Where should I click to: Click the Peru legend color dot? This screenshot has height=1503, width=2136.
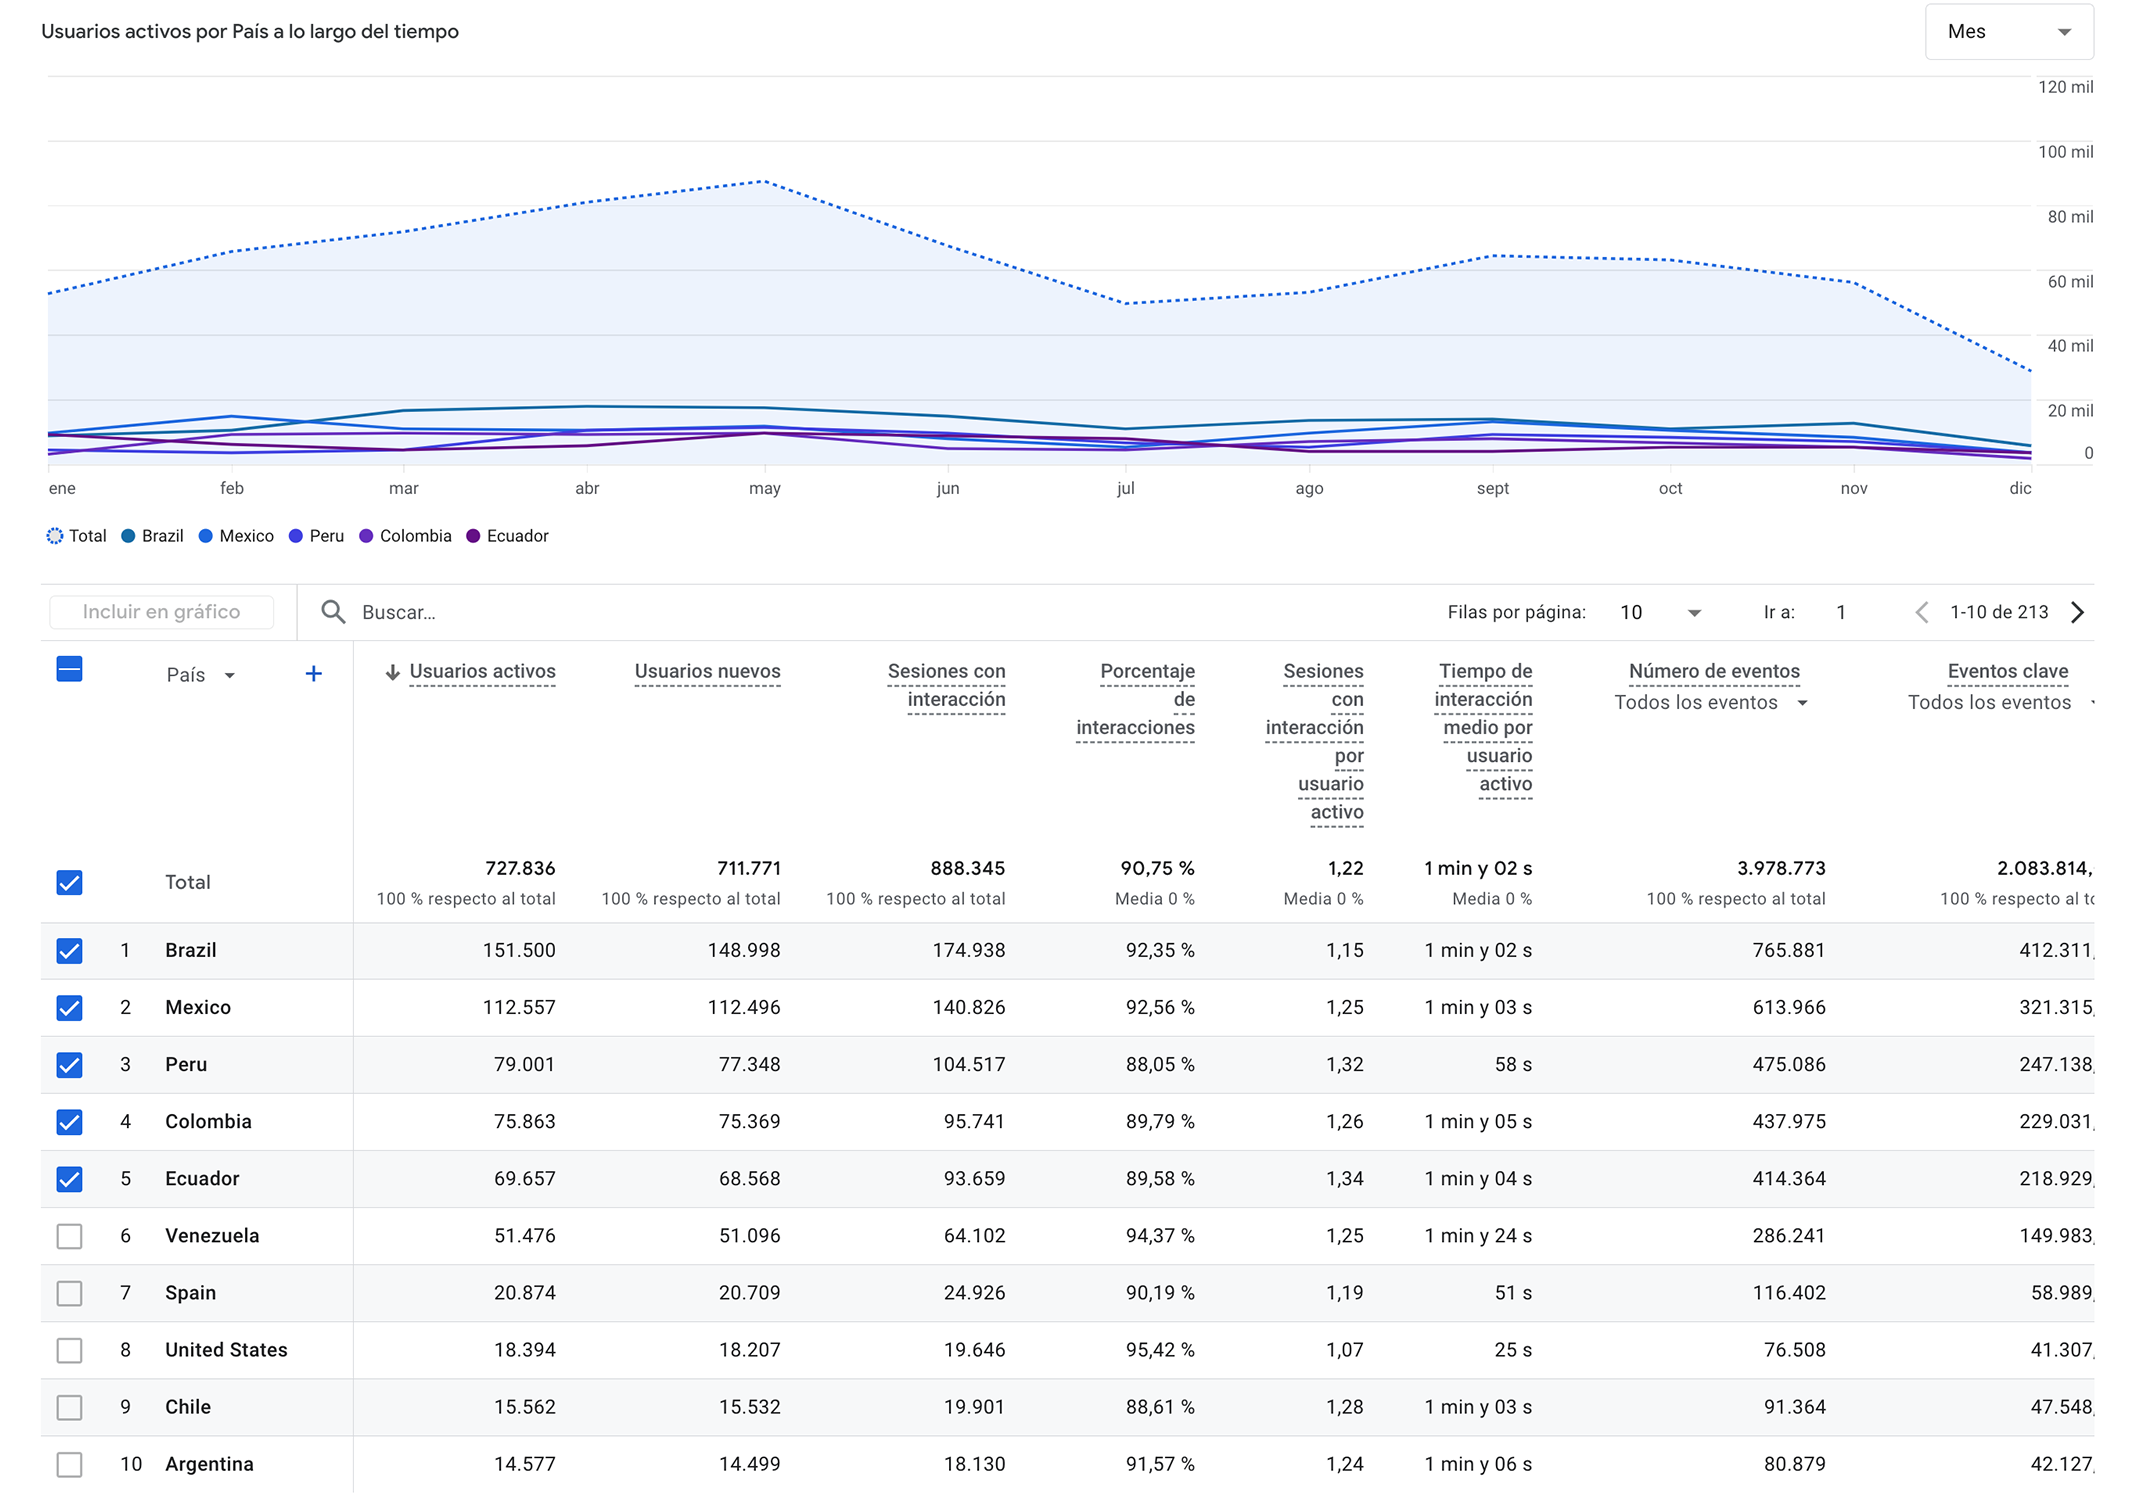click(x=296, y=536)
